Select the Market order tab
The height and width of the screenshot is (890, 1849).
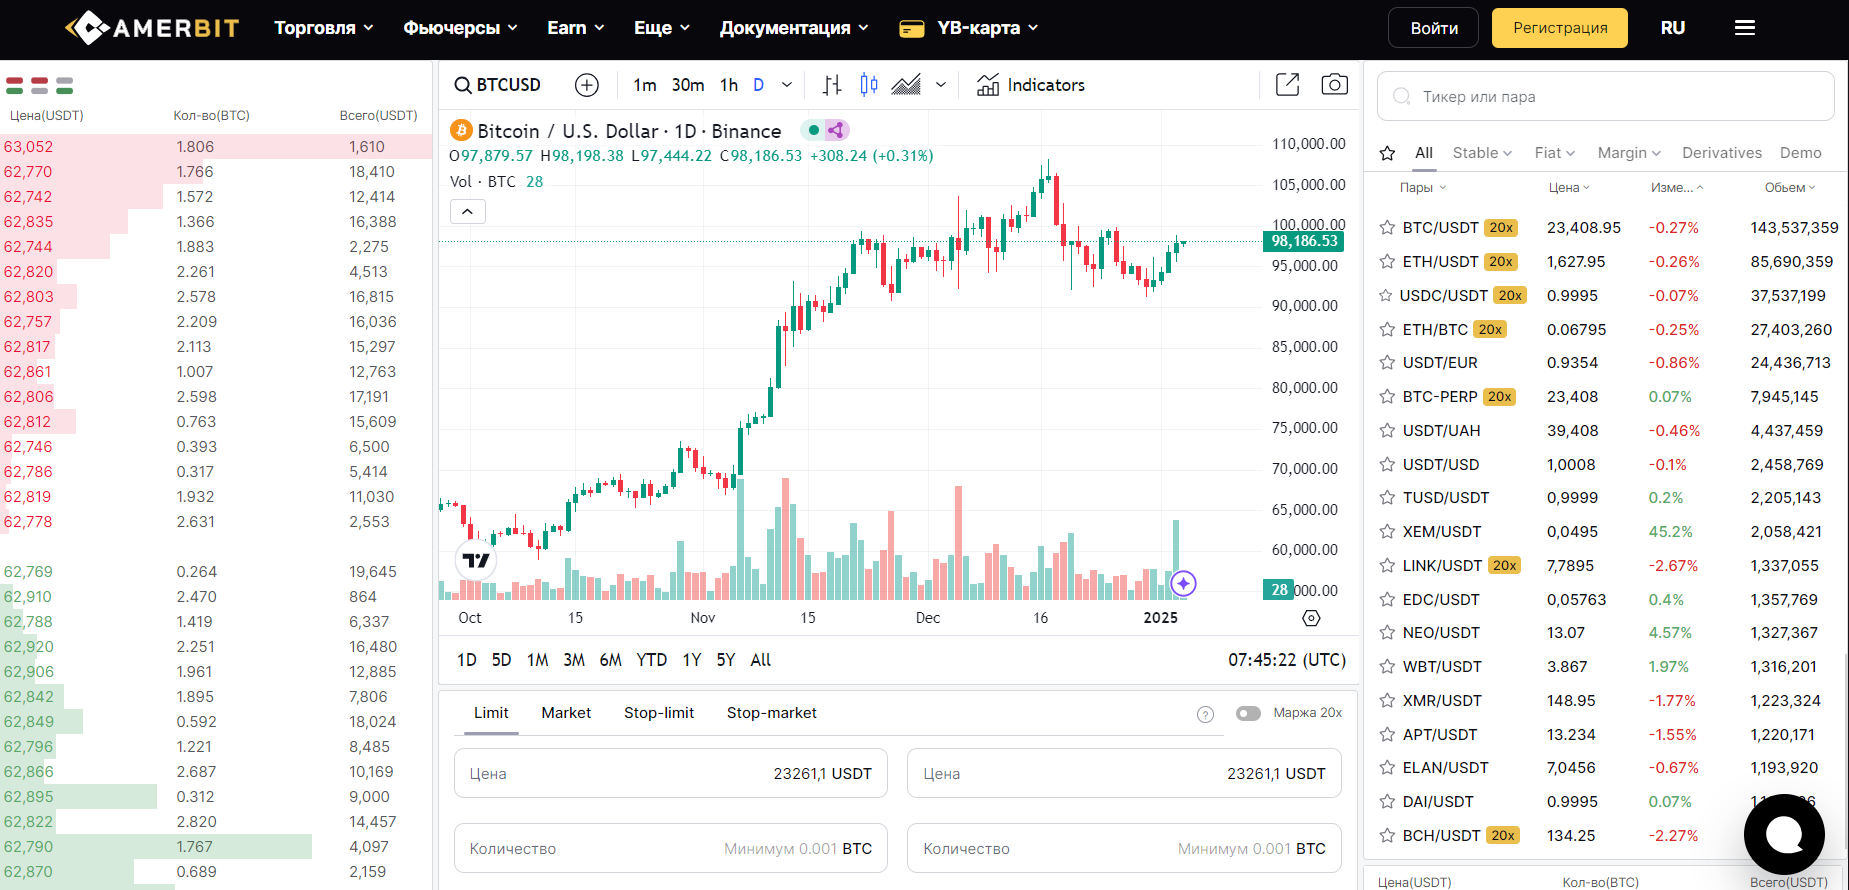coord(566,713)
